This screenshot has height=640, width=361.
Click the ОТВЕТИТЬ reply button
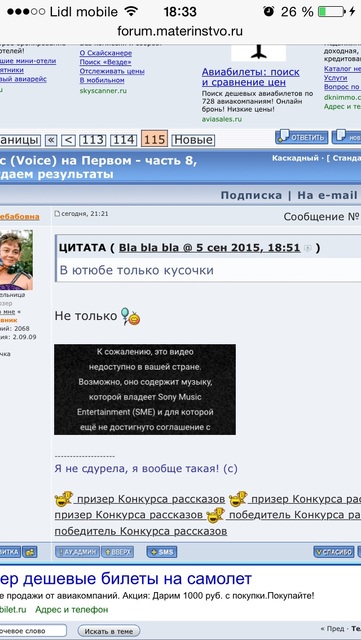coord(302,138)
